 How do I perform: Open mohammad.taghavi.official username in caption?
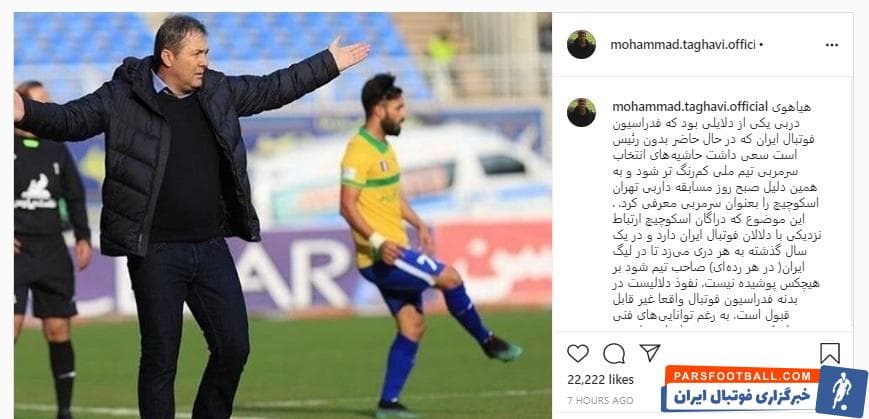click(689, 106)
